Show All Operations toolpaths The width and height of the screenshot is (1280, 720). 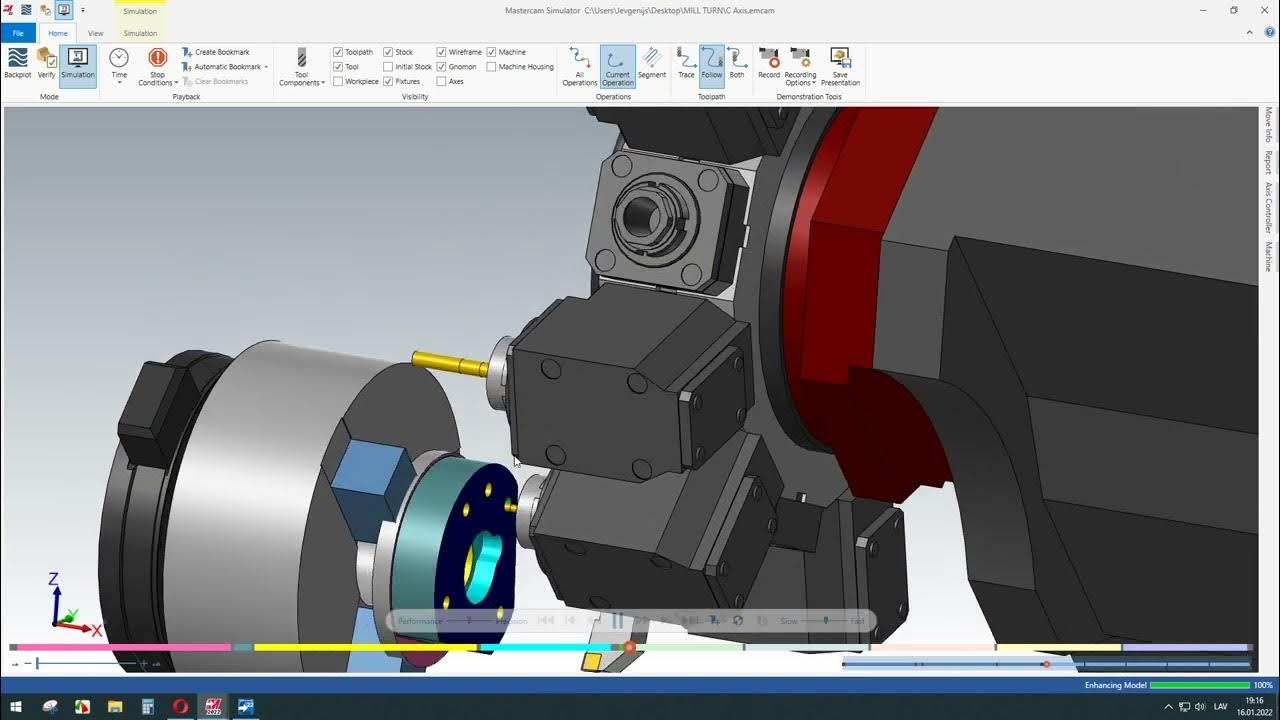click(x=580, y=66)
